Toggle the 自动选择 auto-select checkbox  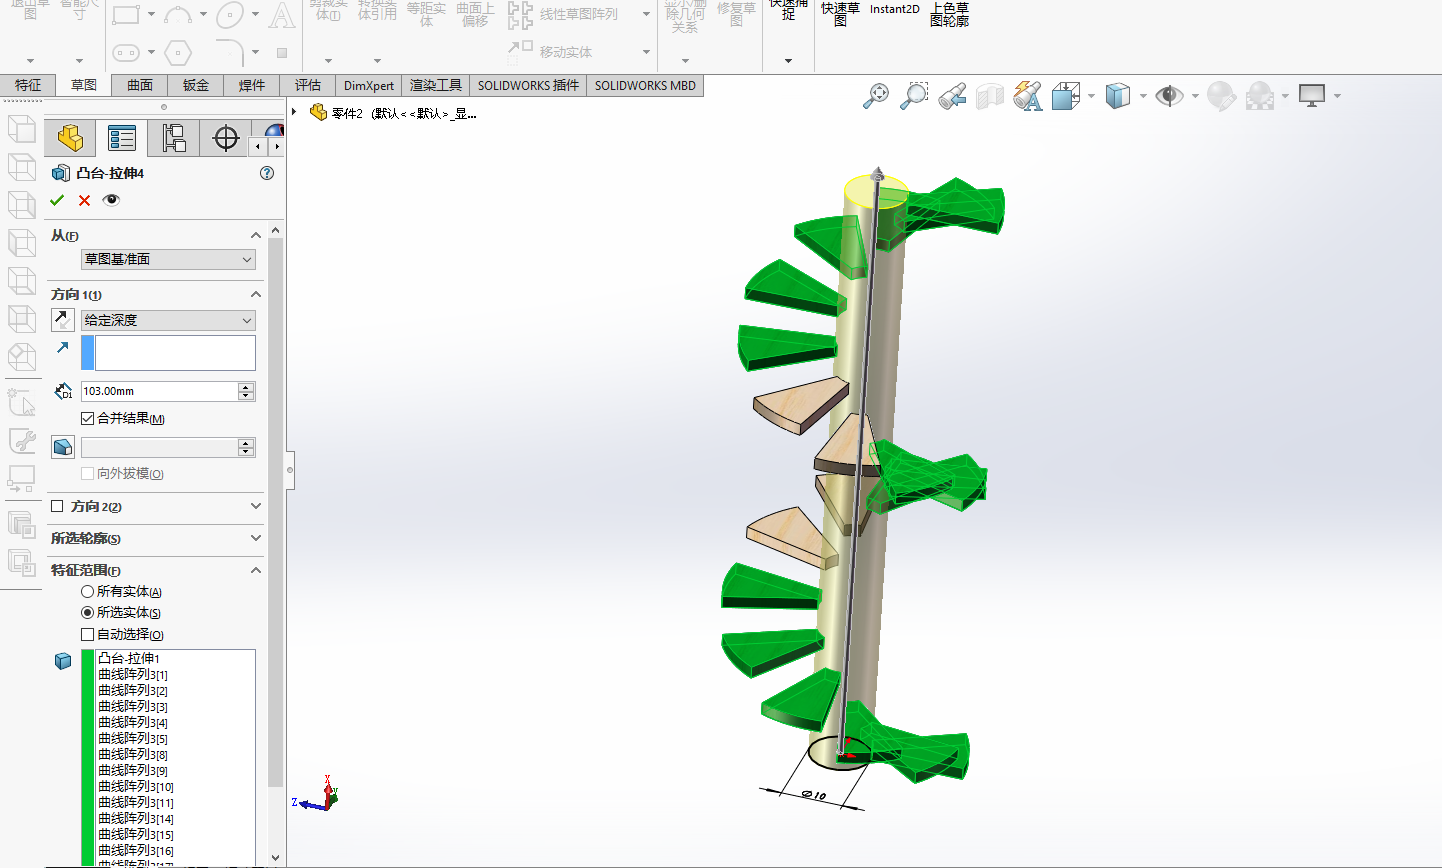click(x=88, y=634)
